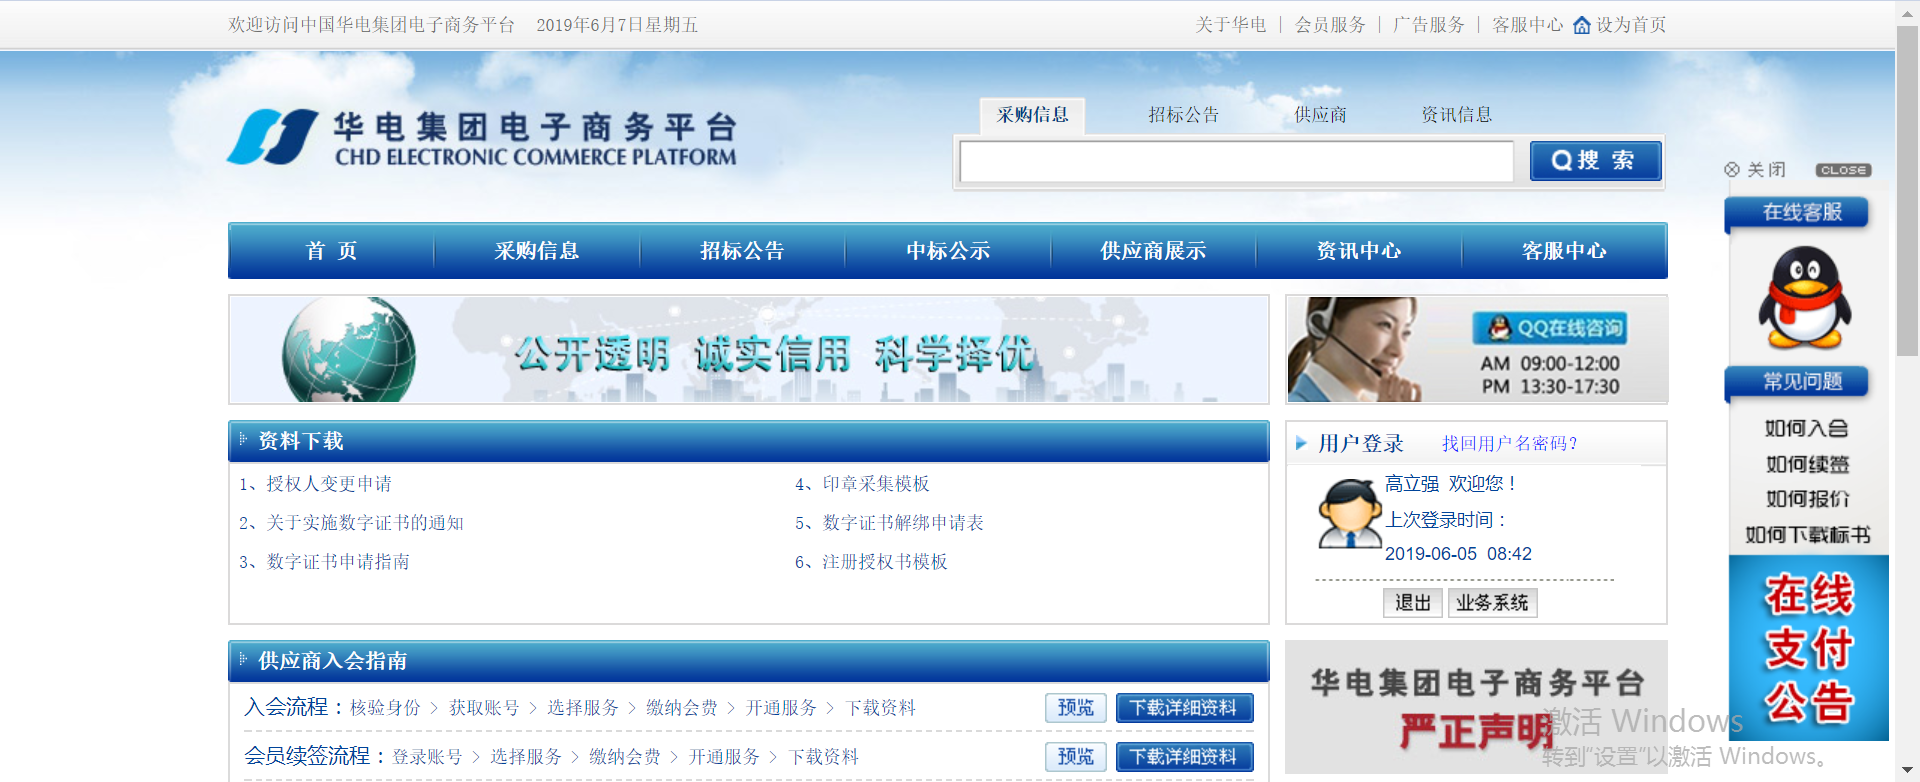1920x782 pixels.
Task: Click the user avatar in login panel
Action: 1348,514
